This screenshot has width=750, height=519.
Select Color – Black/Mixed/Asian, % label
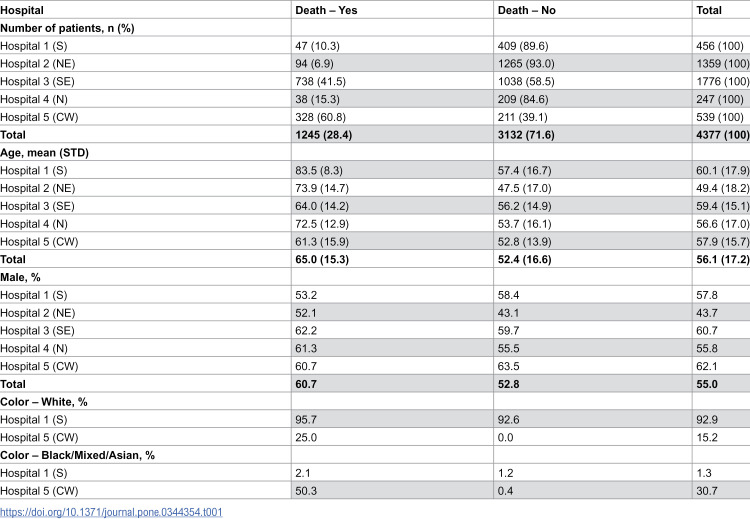pyautogui.click(x=77, y=455)
